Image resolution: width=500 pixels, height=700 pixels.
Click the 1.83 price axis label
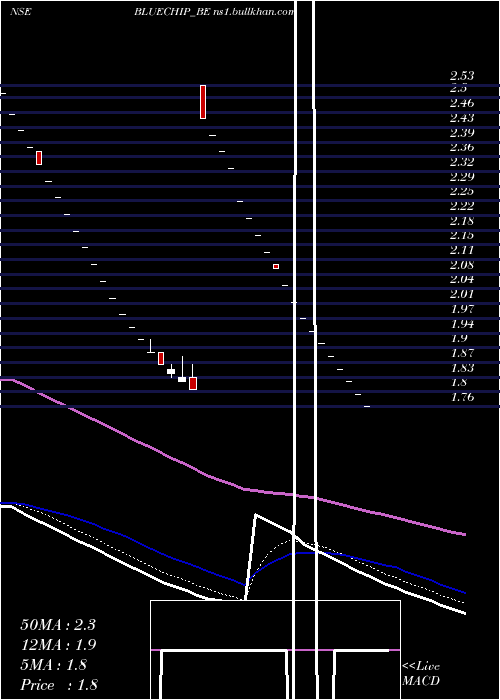462,367
